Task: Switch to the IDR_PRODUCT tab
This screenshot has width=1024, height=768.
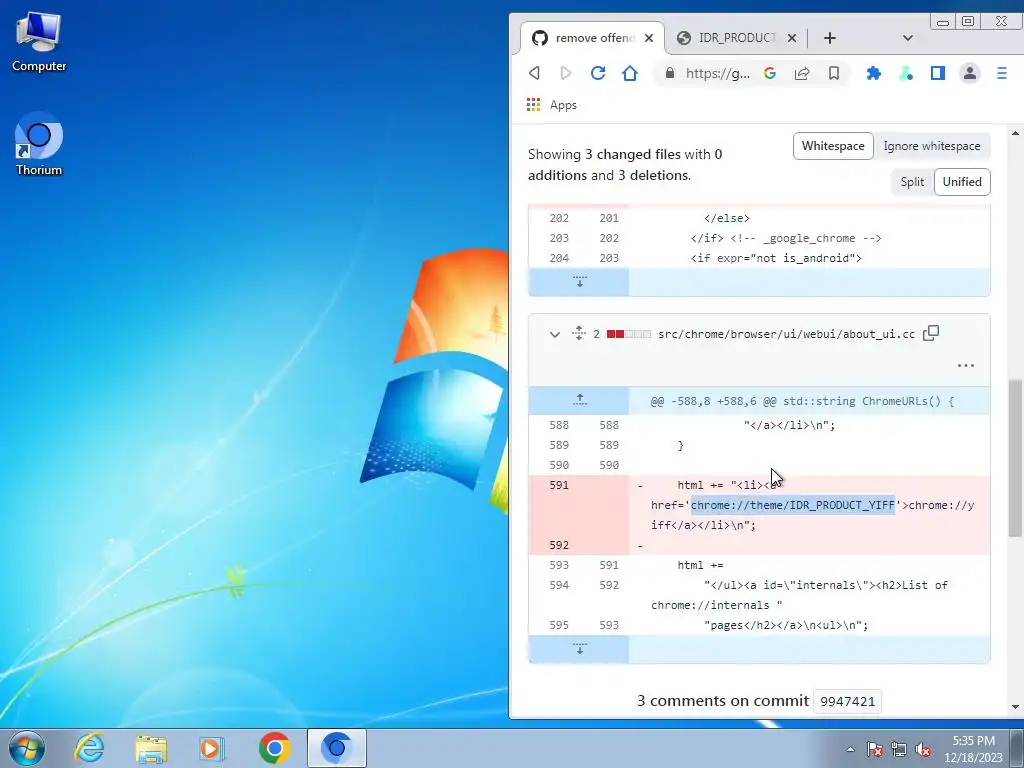Action: (x=737, y=38)
